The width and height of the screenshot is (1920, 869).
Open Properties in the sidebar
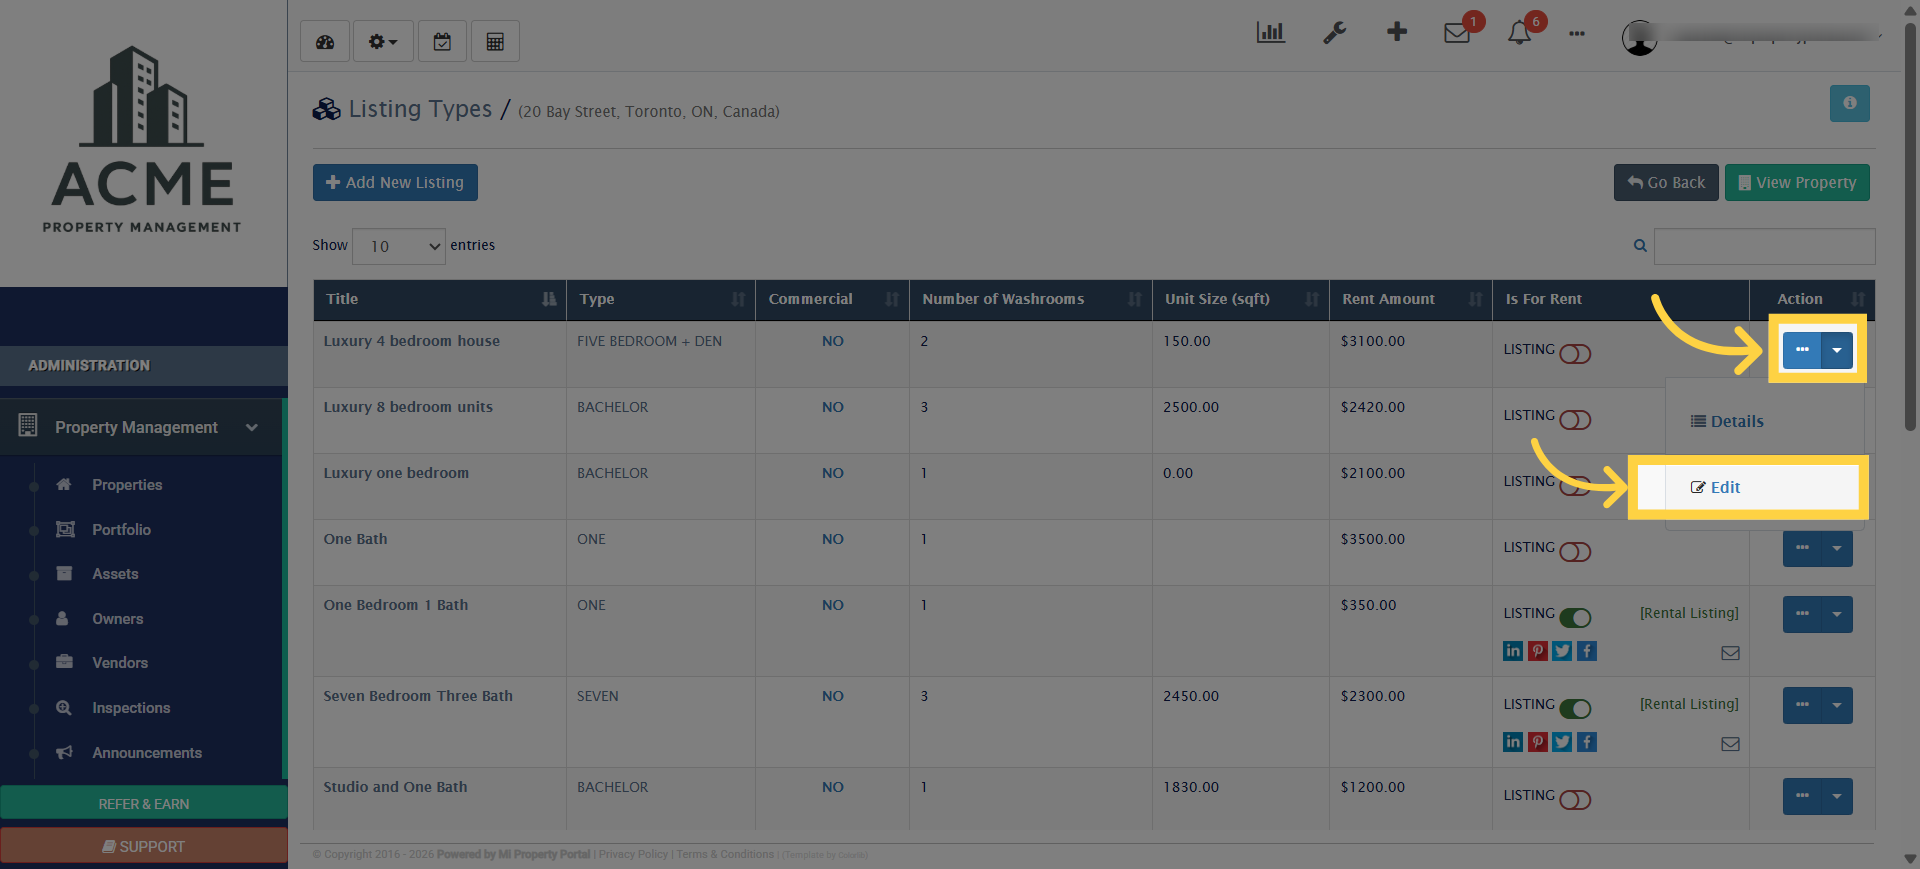pyautogui.click(x=127, y=485)
